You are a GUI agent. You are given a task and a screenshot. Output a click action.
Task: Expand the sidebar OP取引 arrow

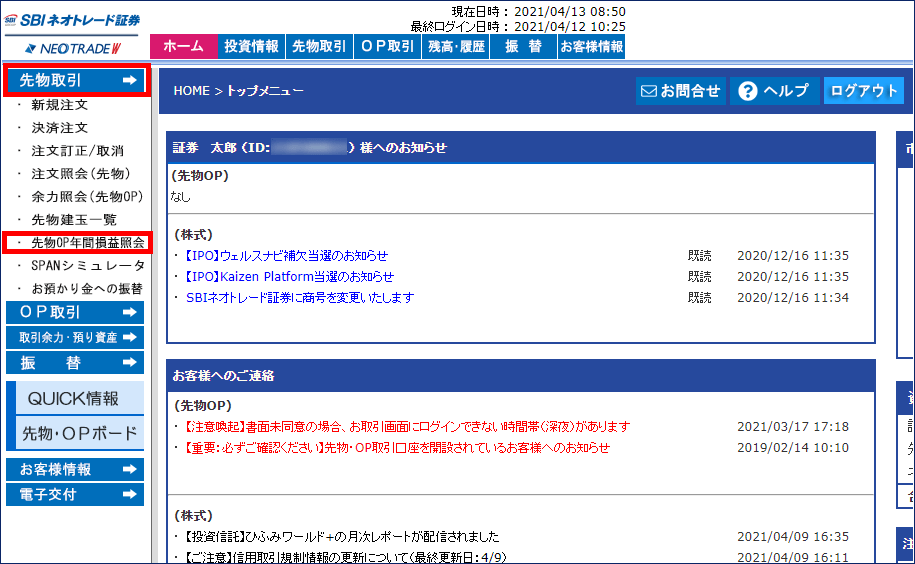[130, 312]
